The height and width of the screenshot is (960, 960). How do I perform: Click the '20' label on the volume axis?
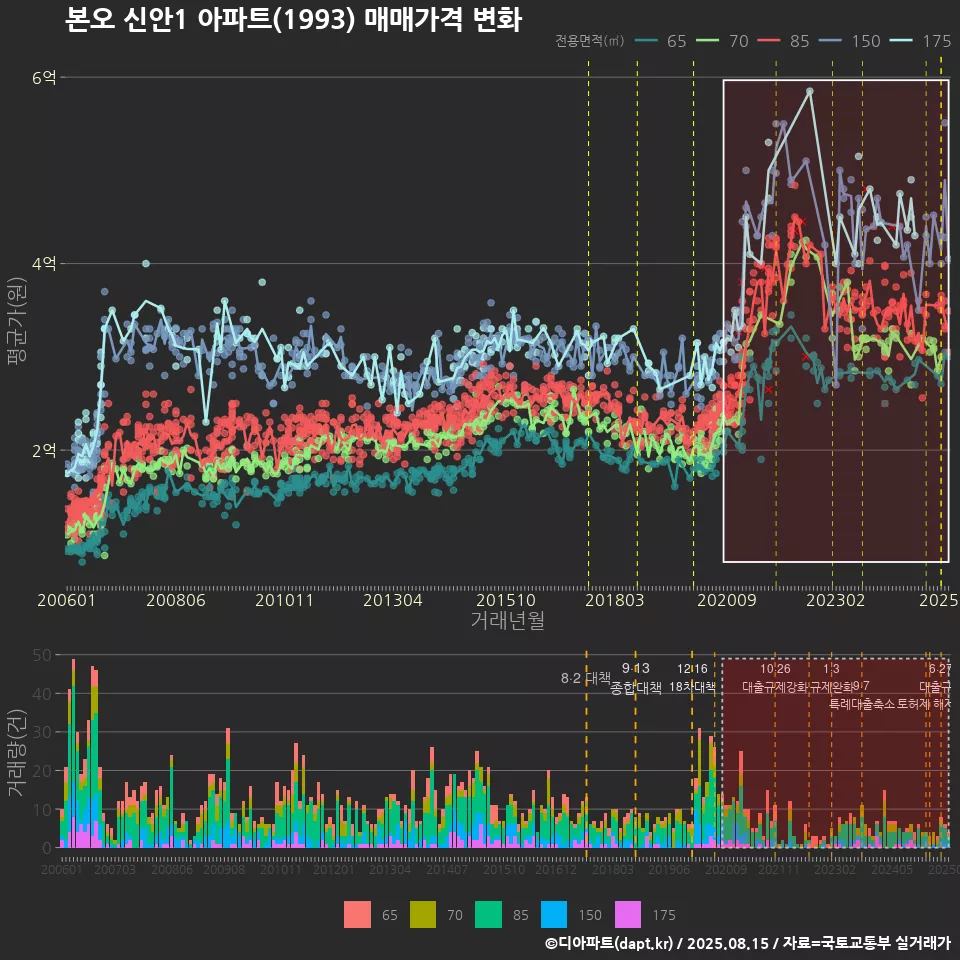coord(42,771)
